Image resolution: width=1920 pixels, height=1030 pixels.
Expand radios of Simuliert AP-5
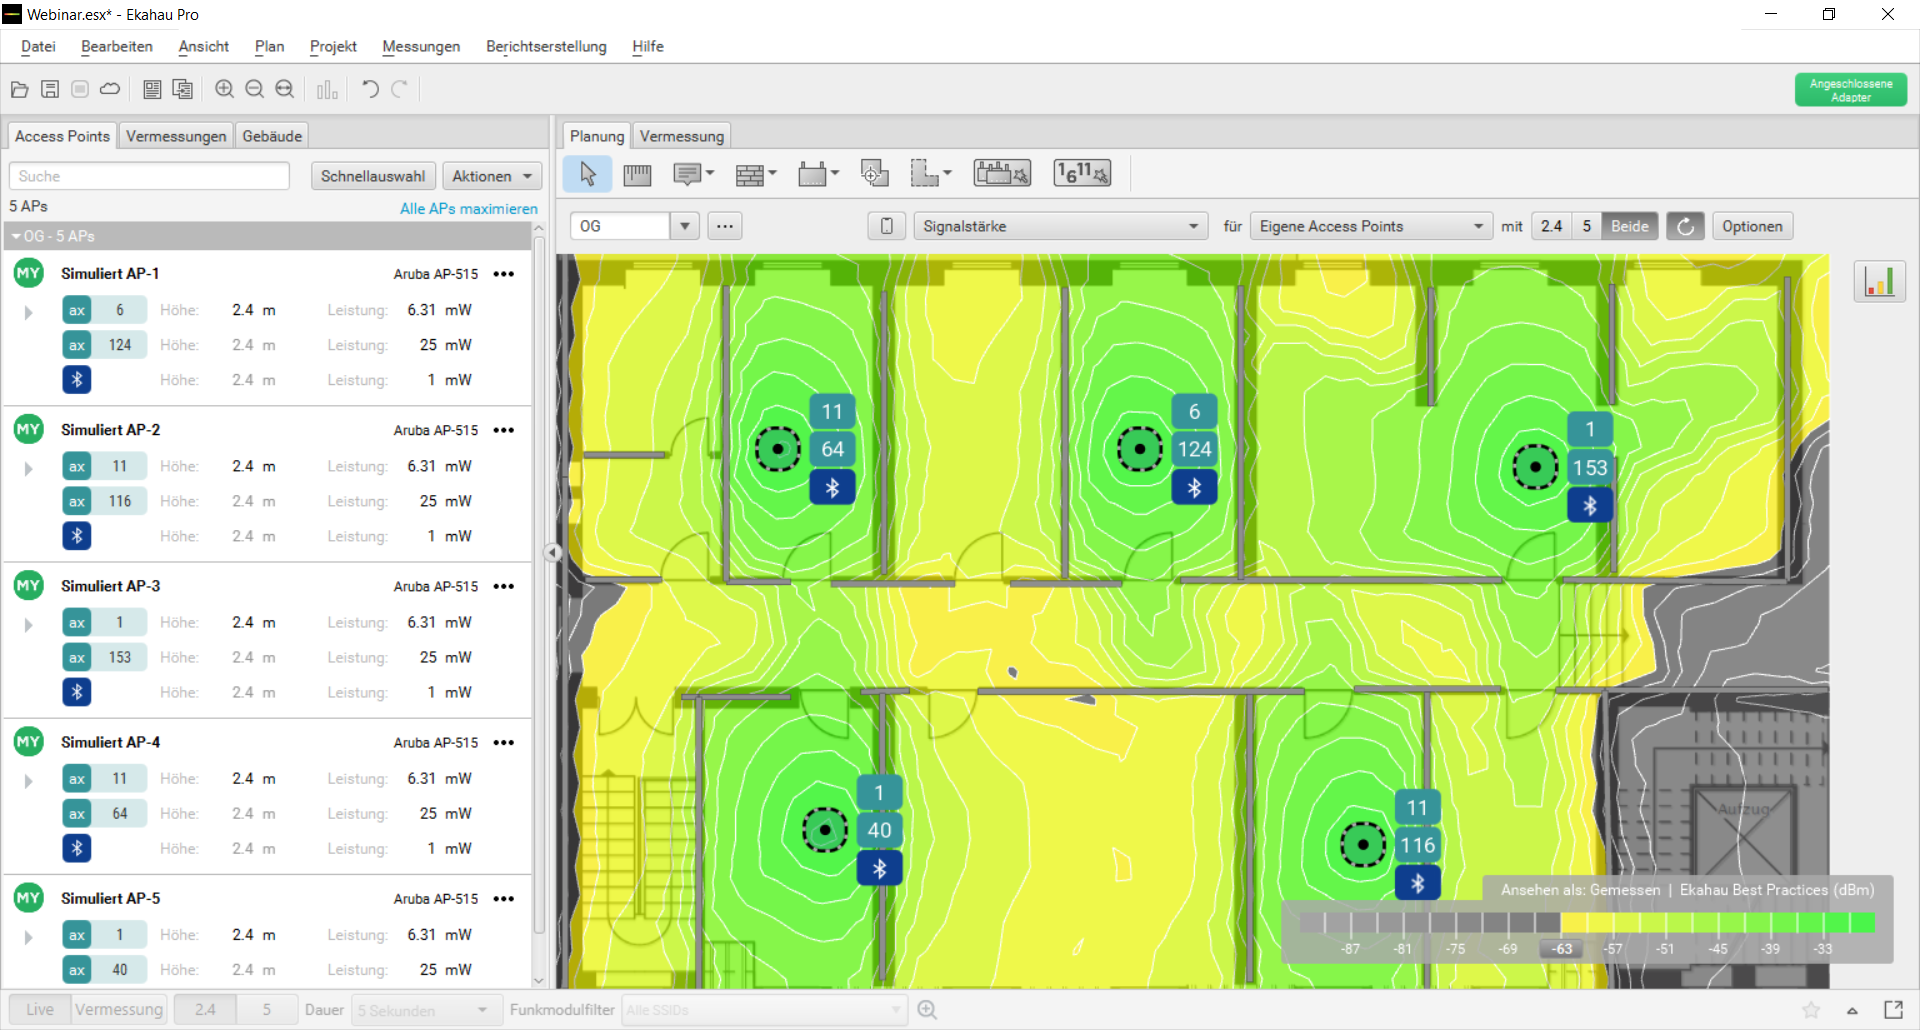pyautogui.click(x=28, y=937)
